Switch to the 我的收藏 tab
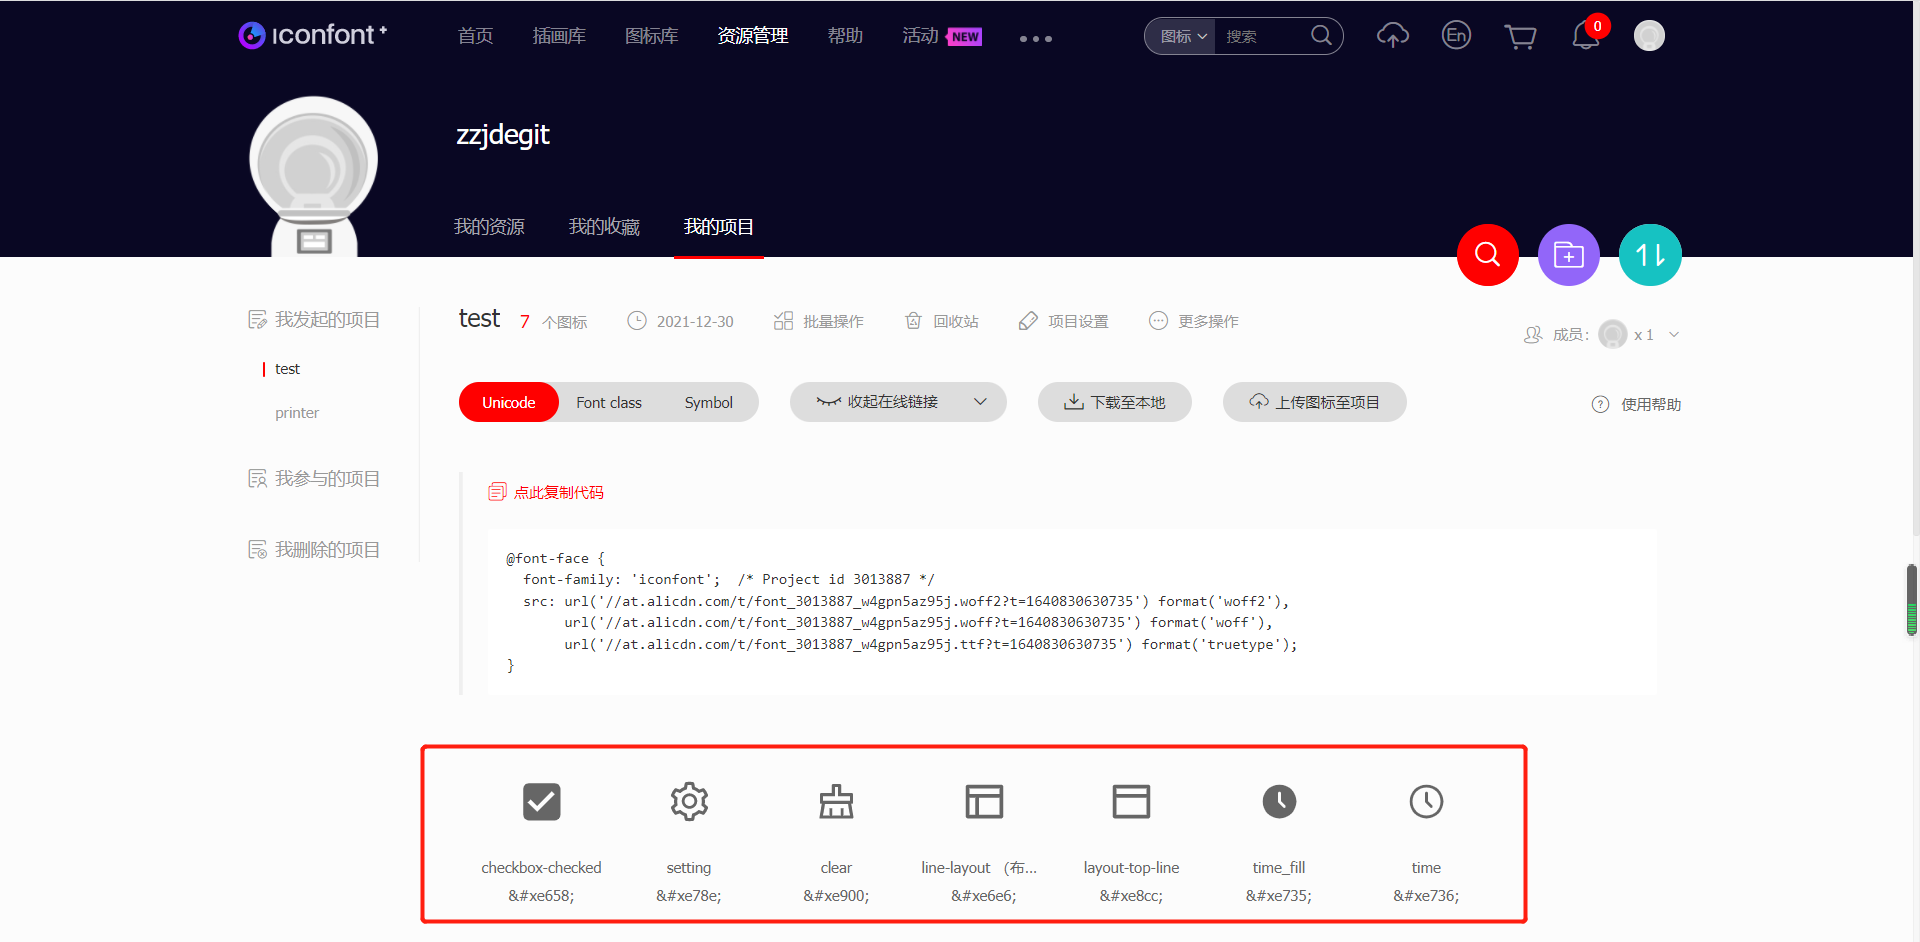 point(603,227)
